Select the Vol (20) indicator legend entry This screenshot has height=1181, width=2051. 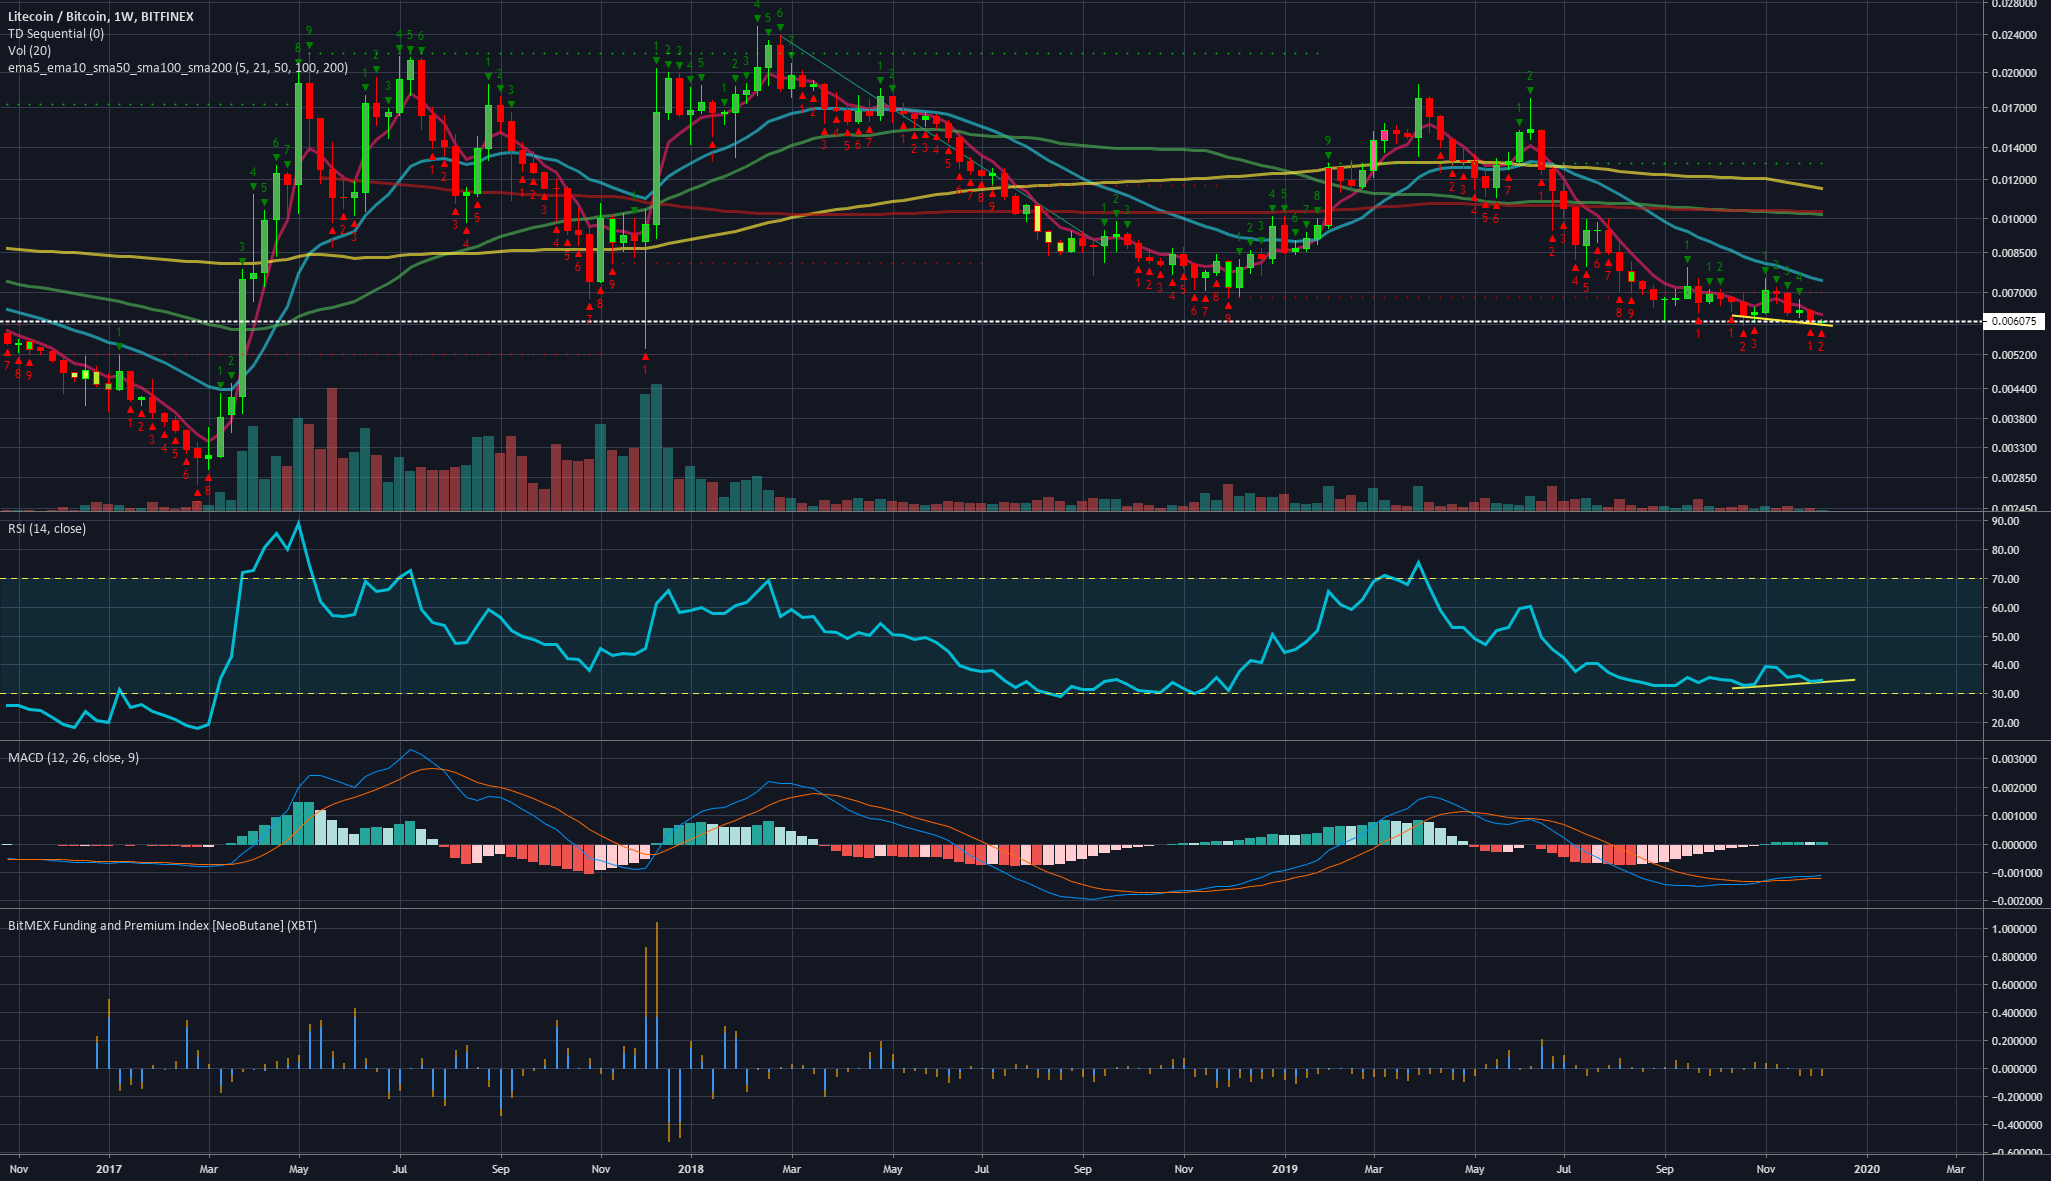(27, 50)
